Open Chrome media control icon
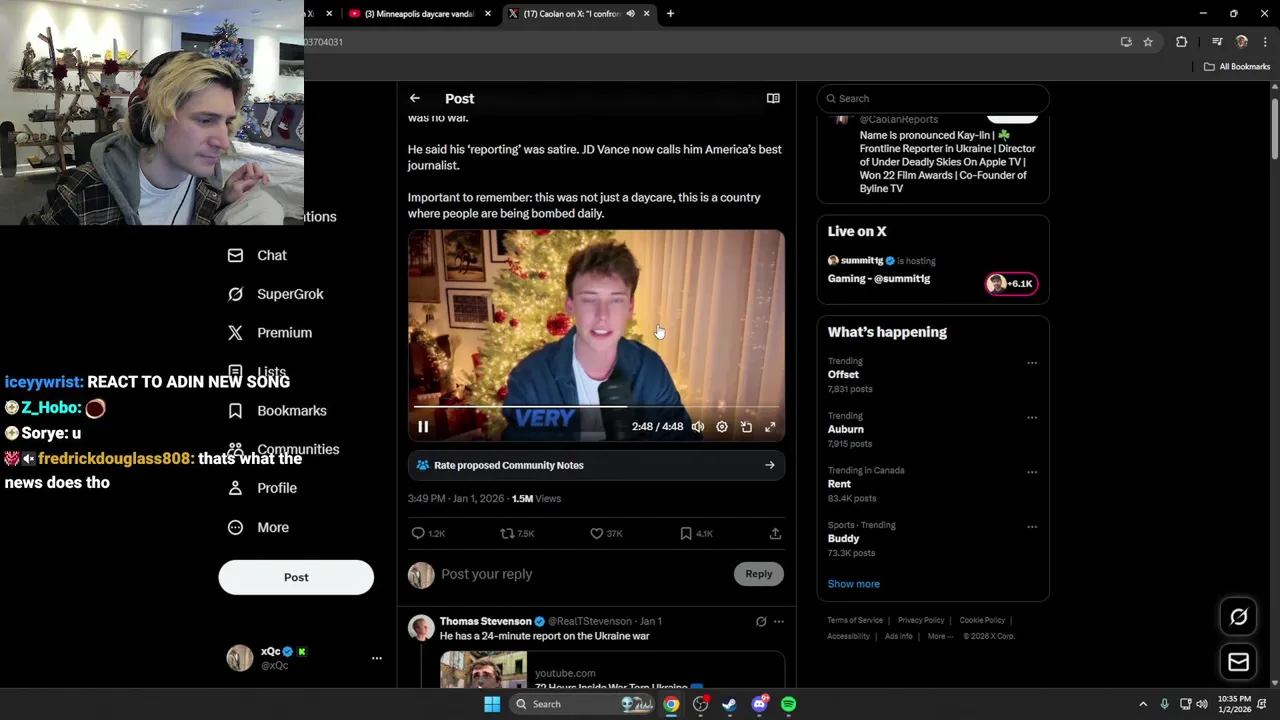1280x720 pixels. (x=1217, y=42)
